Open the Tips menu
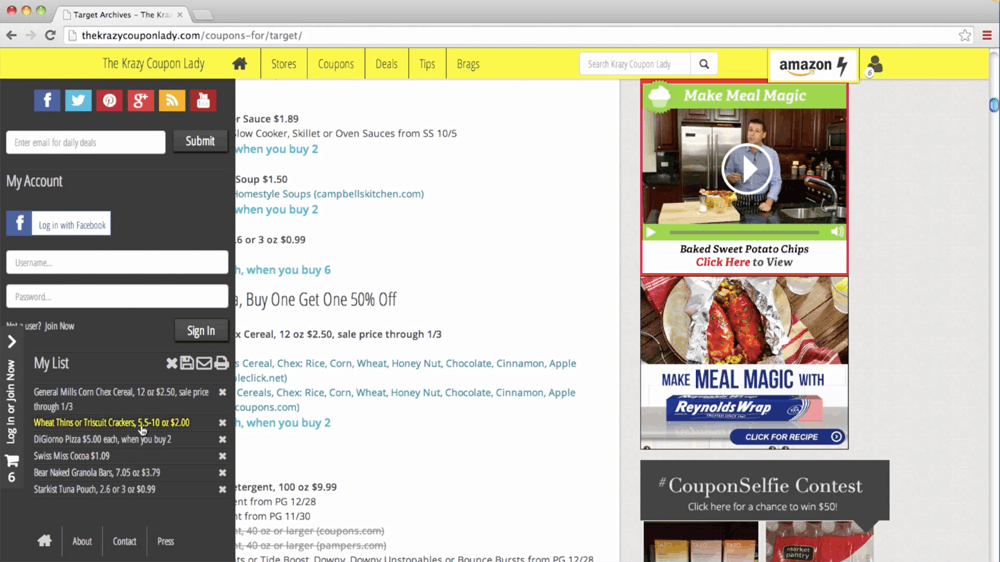Image resolution: width=1000 pixels, height=562 pixels. [427, 64]
